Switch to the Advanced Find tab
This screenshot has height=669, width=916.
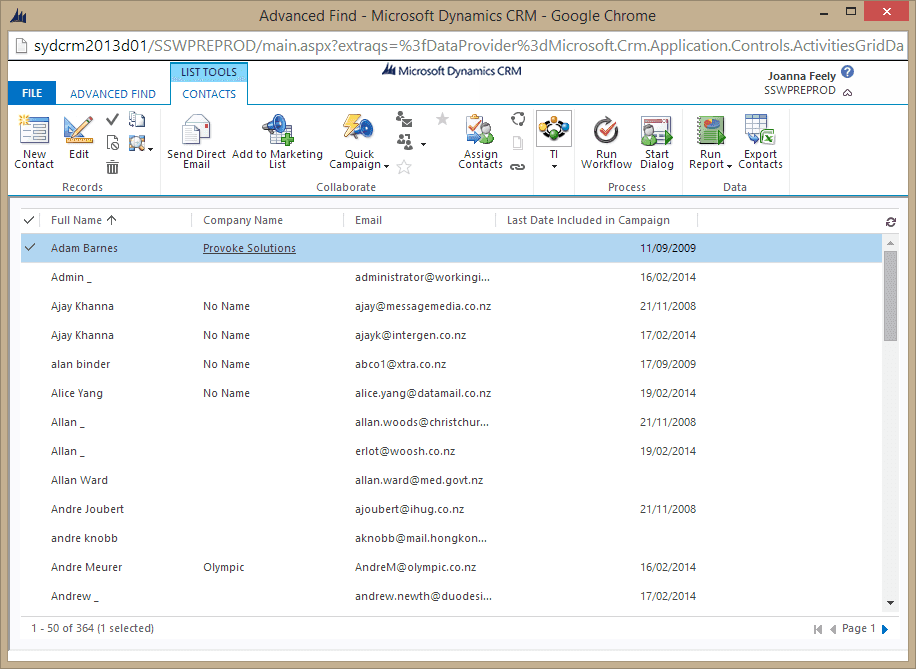[x=113, y=94]
